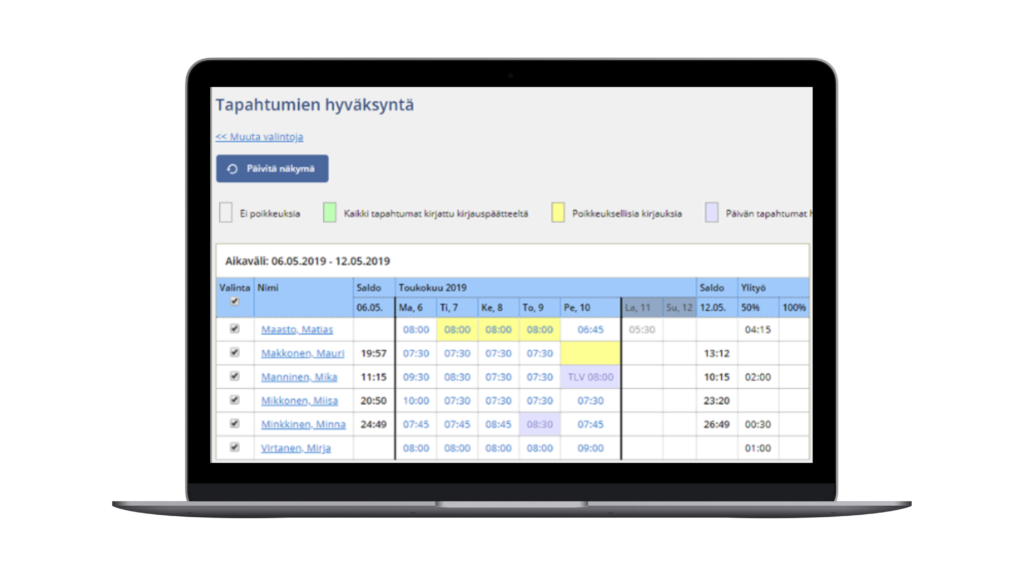Click the yellow Poikkeuksellisia kirjauksia swatch
The height and width of the screenshot is (576, 1024).
558,212
